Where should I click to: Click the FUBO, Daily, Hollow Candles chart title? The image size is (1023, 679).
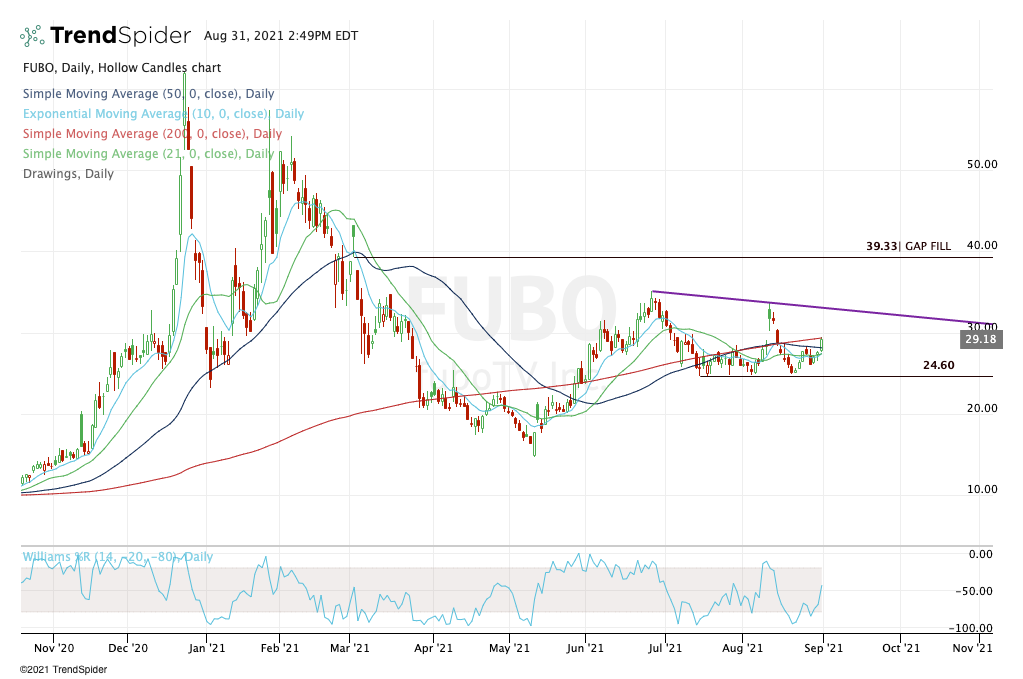click(122, 68)
